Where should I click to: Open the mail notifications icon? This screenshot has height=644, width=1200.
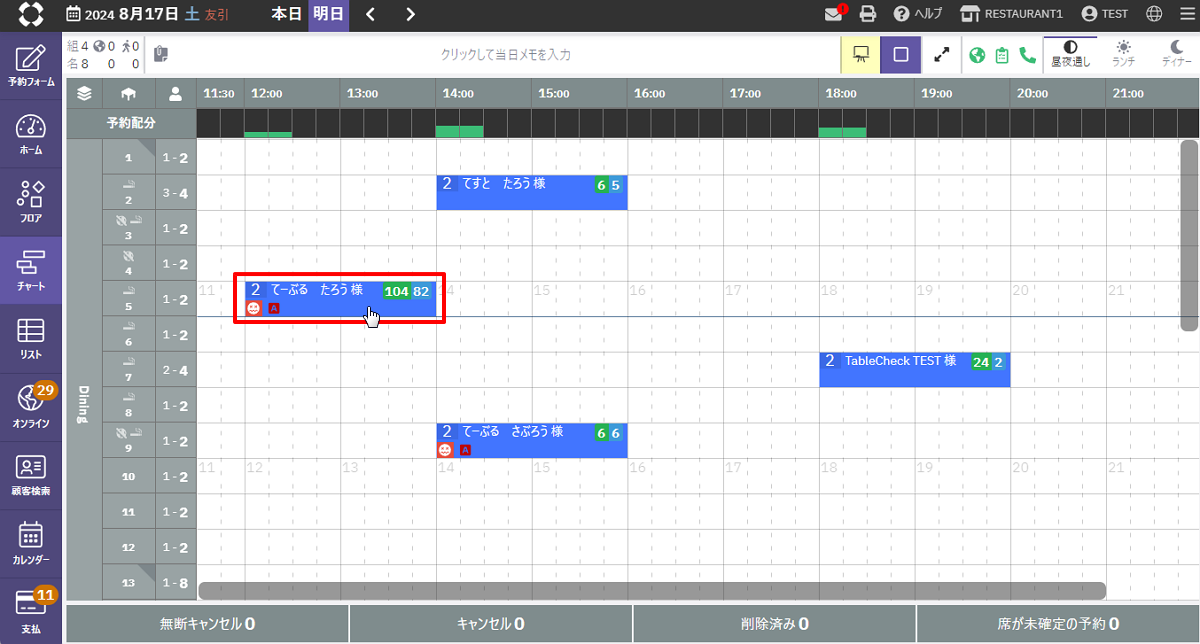pyautogui.click(x=834, y=14)
